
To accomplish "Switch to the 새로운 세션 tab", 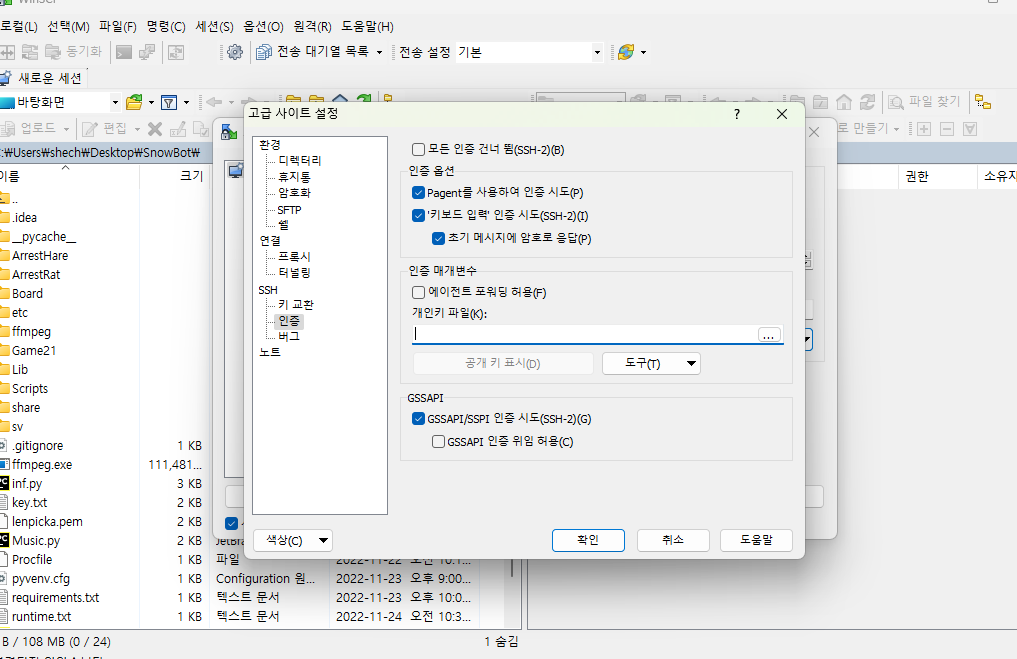I will pyautogui.click(x=43, y=78).
